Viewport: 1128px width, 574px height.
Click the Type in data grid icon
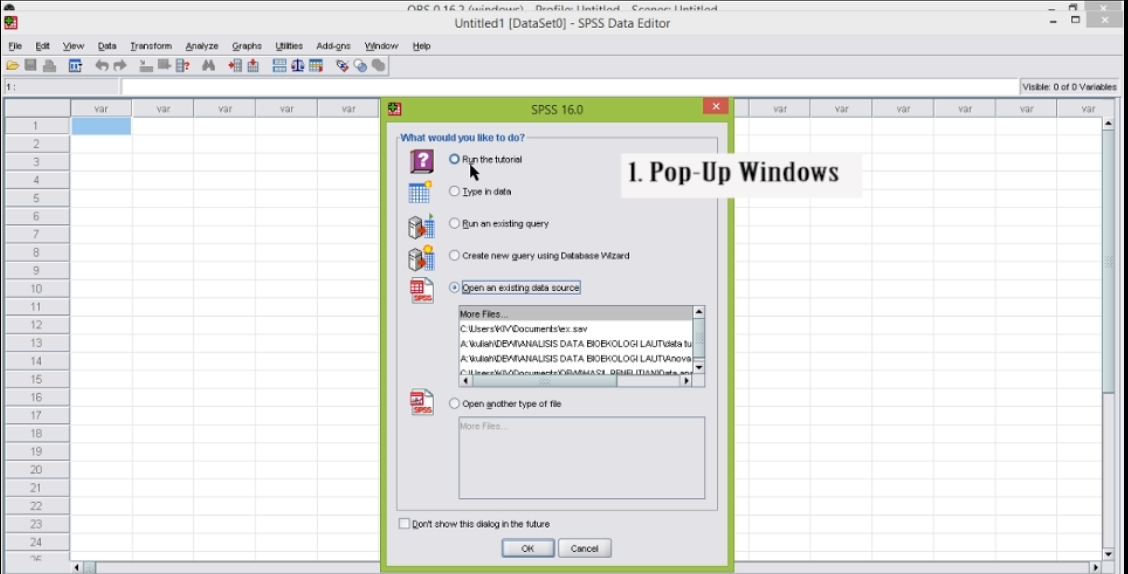click(x=420, y=192)
